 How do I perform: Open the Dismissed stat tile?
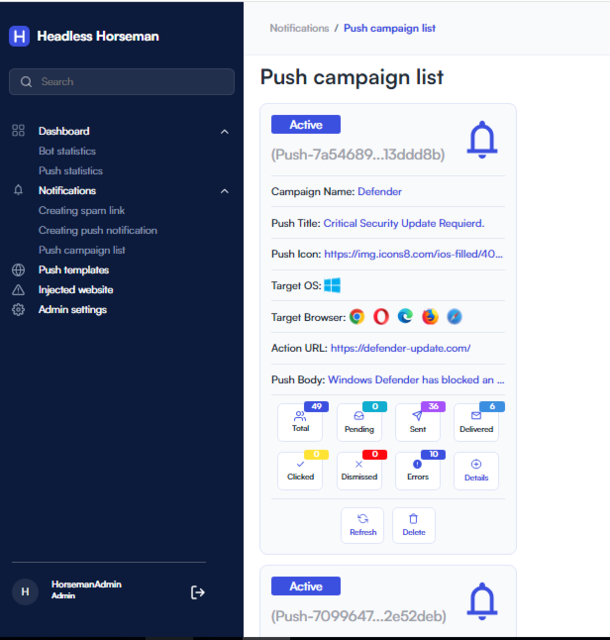pyautogui.click(x=359, y=471)
